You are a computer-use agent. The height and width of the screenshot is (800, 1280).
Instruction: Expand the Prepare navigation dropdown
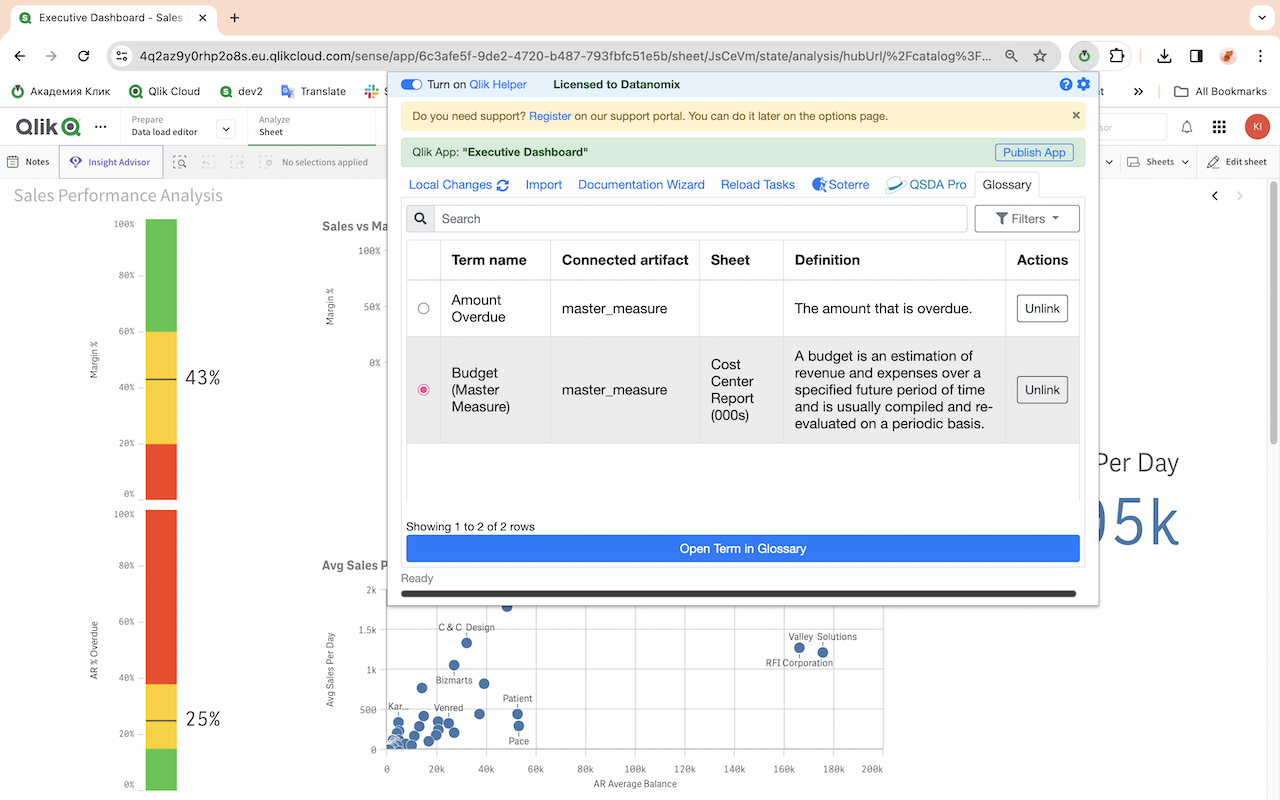225,127
